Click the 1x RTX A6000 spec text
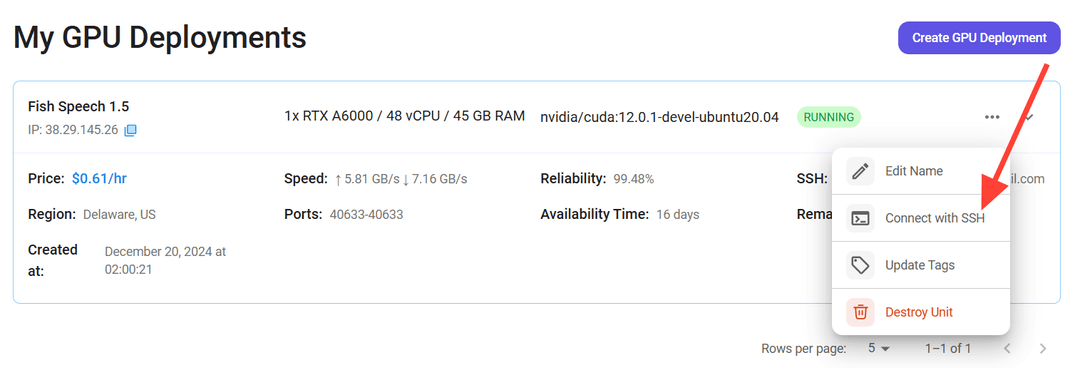This screenshot has height=368, width=1080. coord(404,116)
